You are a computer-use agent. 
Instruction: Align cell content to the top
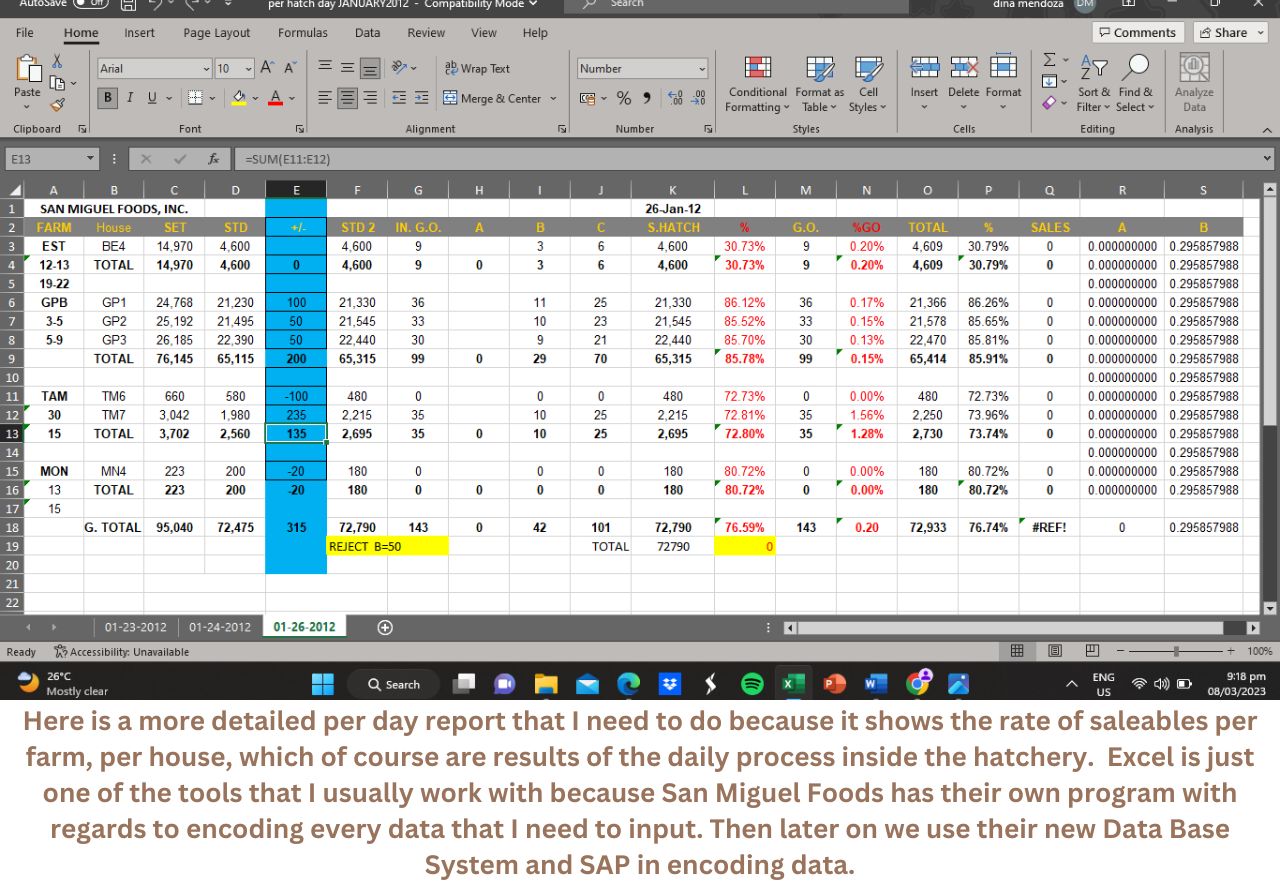click(x=325, y=68)
